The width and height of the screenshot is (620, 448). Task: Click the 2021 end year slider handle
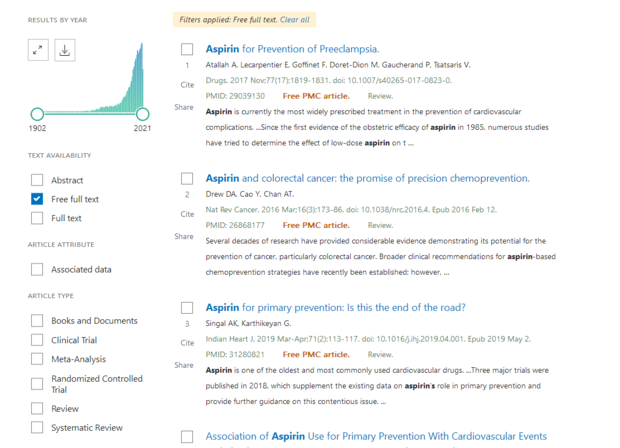142,114
